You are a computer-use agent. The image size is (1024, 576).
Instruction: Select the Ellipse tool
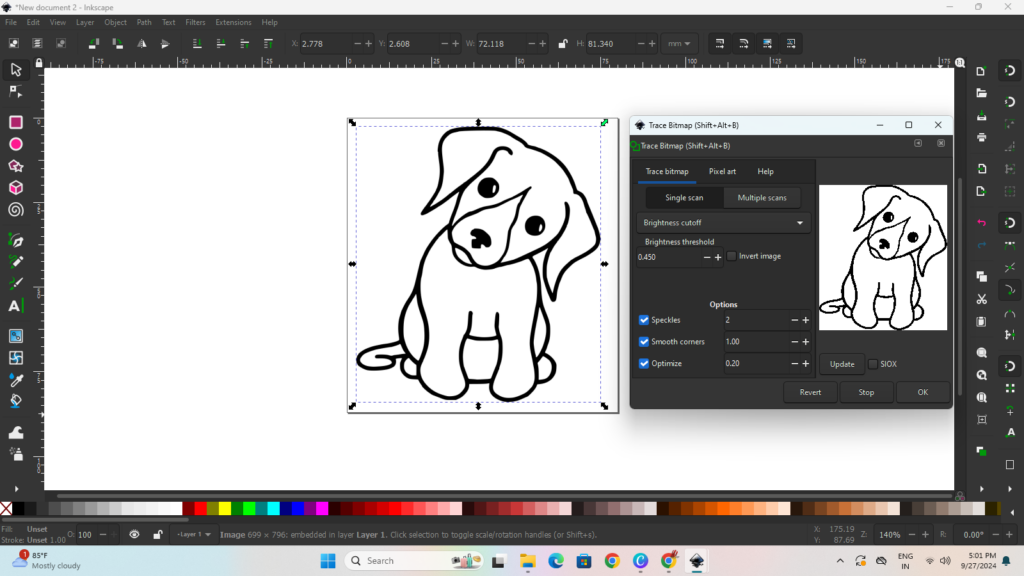pos(16,144)
